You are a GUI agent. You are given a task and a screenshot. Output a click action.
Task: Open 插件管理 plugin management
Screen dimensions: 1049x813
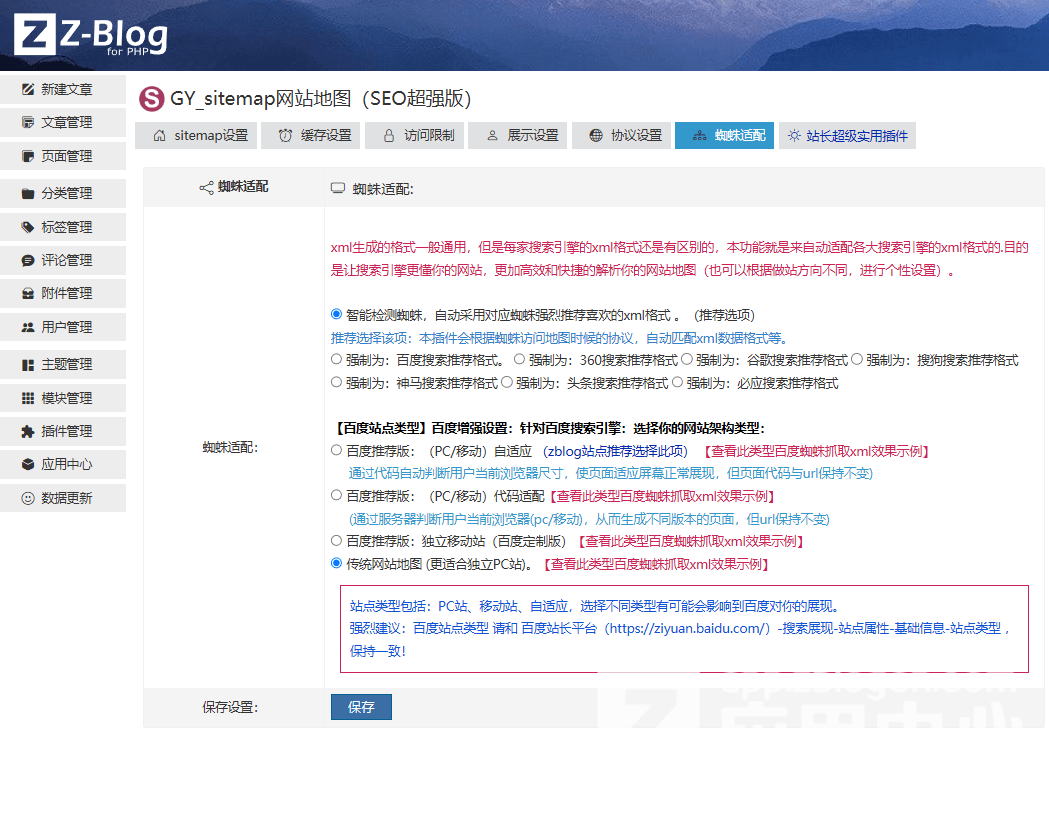click(65, 431)
